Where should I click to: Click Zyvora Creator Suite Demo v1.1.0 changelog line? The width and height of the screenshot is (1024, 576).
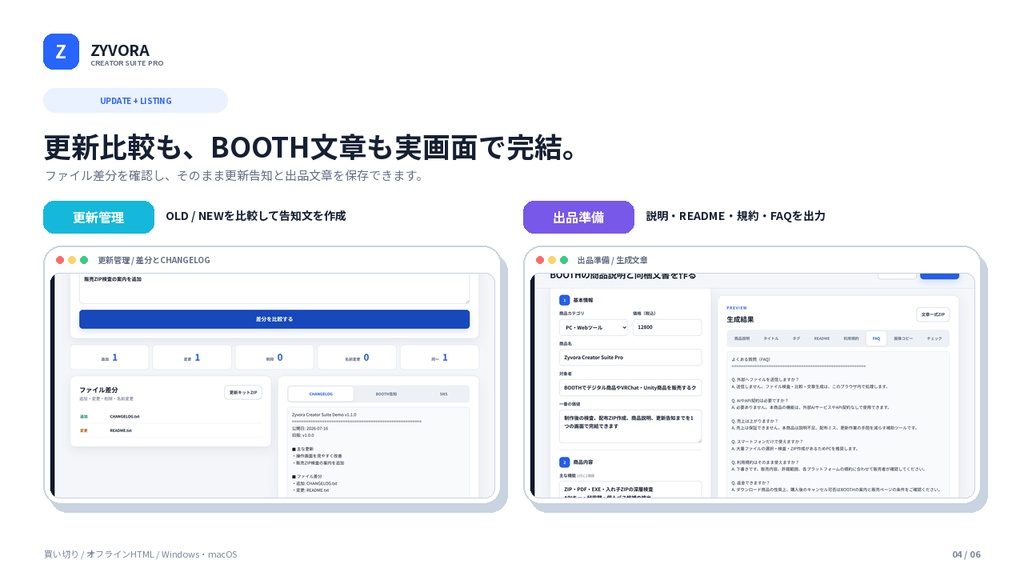(x=324, y=415)
